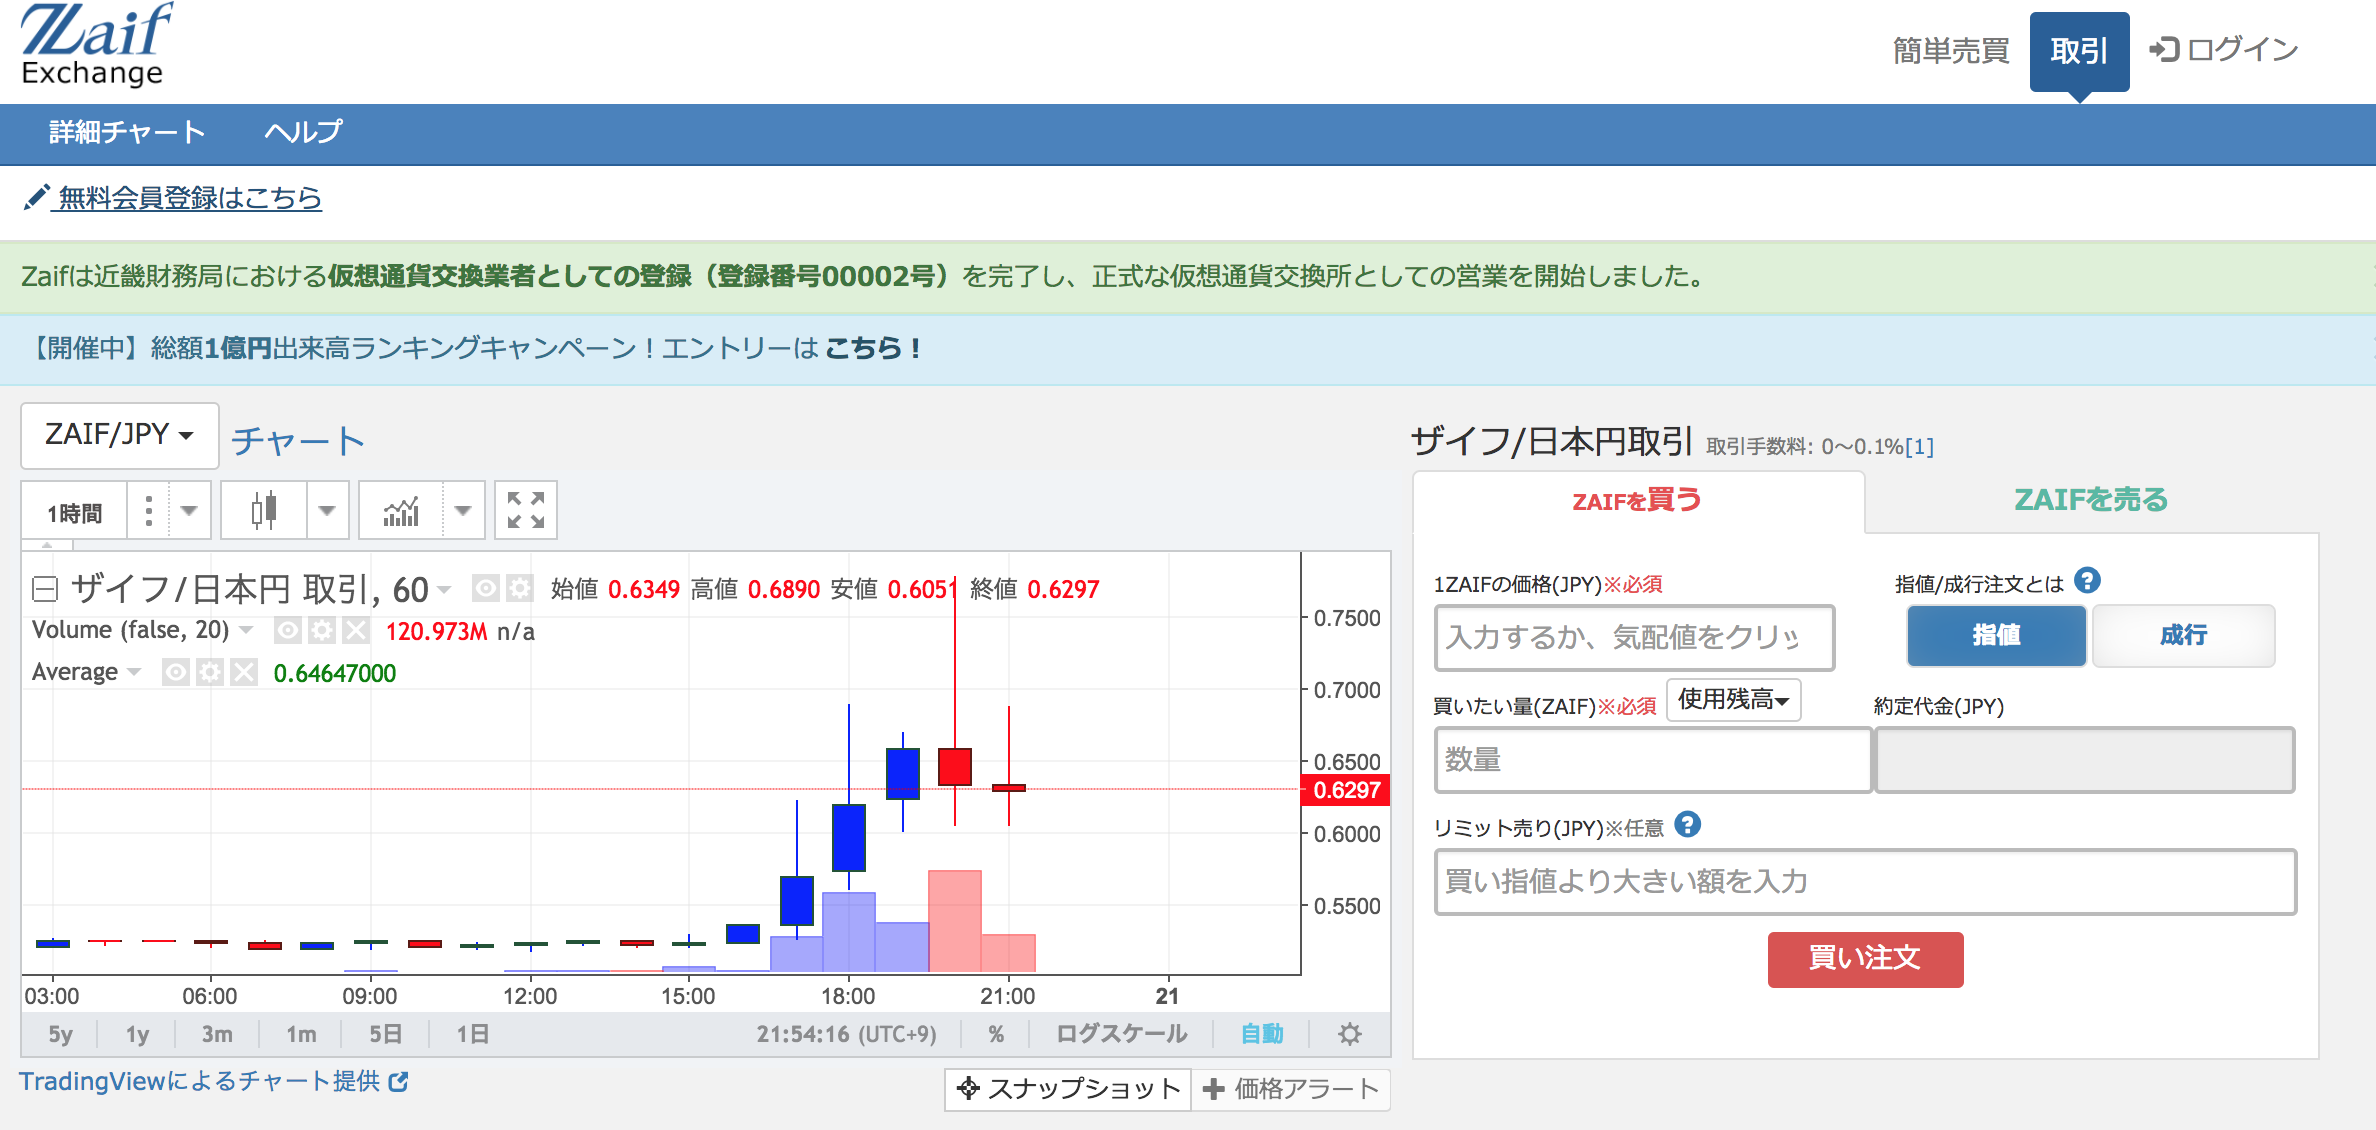Select the 取引 navigation tab
Screen dimensions: 2376x1130
click(x=2079, y=51)
